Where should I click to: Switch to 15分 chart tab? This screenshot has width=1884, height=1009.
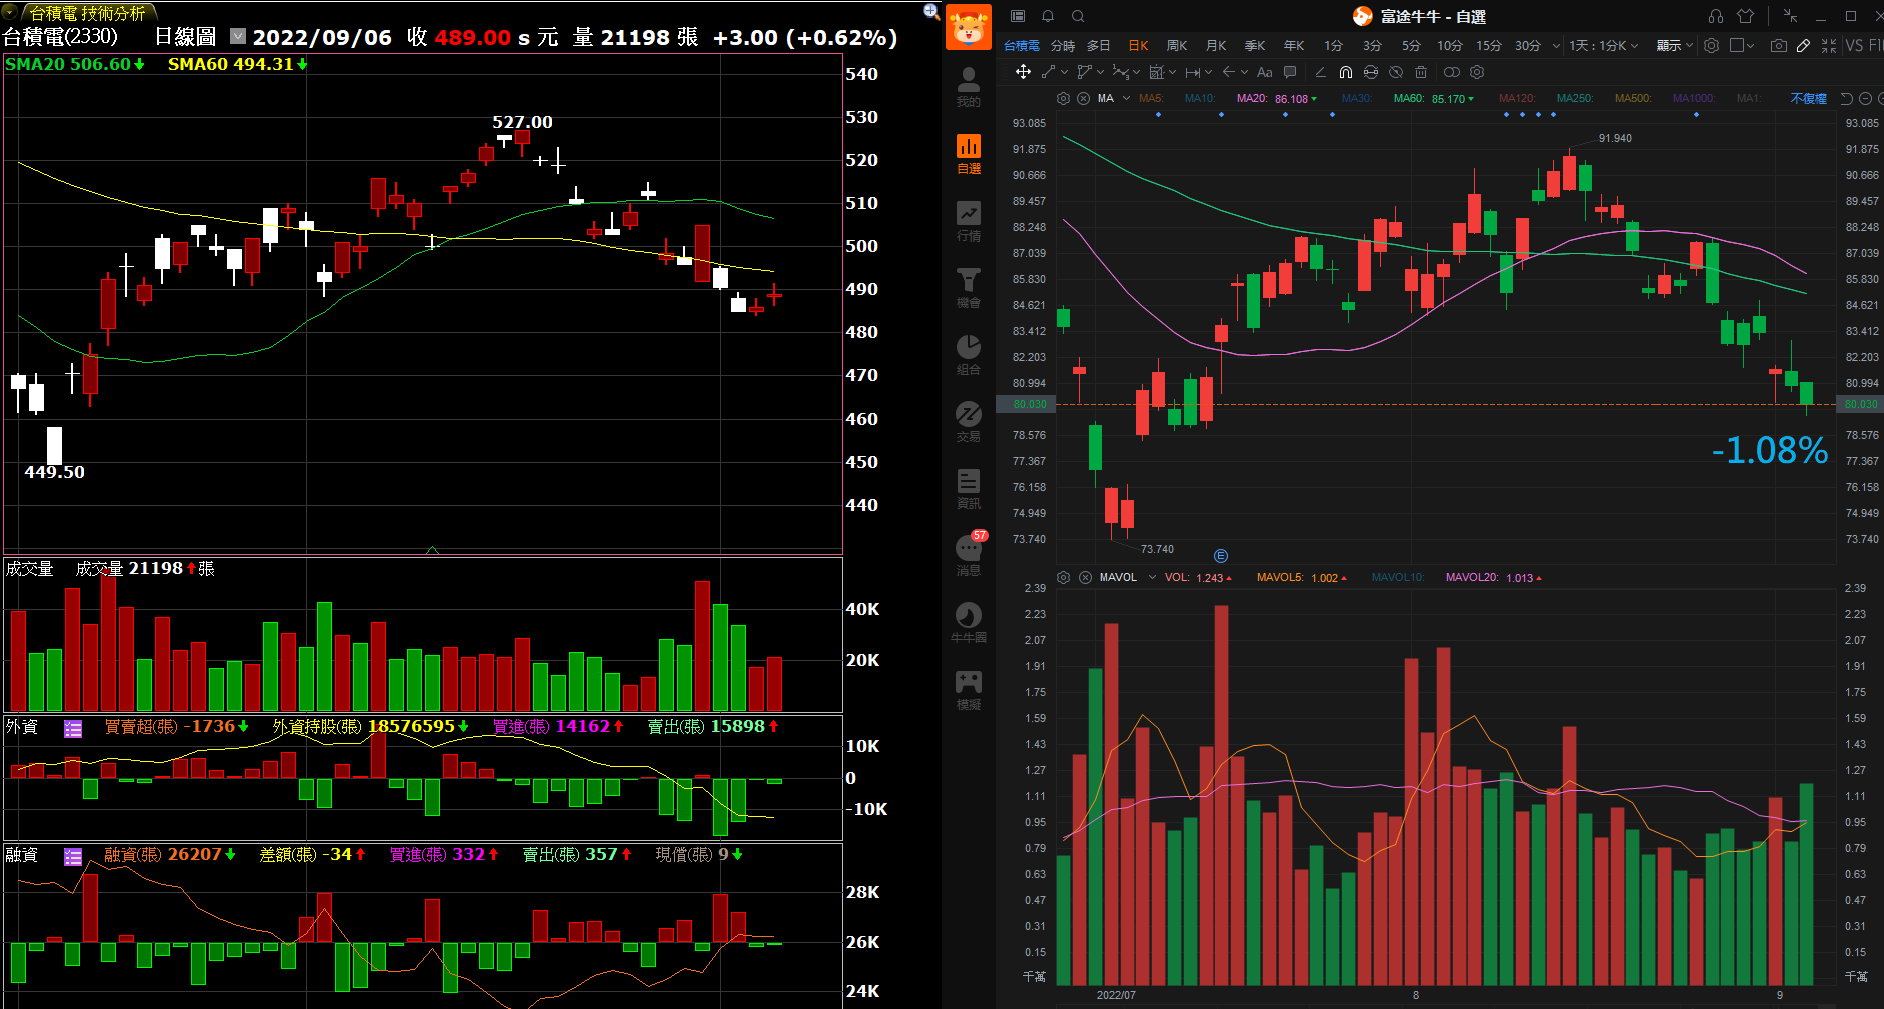coord(1489,45)
